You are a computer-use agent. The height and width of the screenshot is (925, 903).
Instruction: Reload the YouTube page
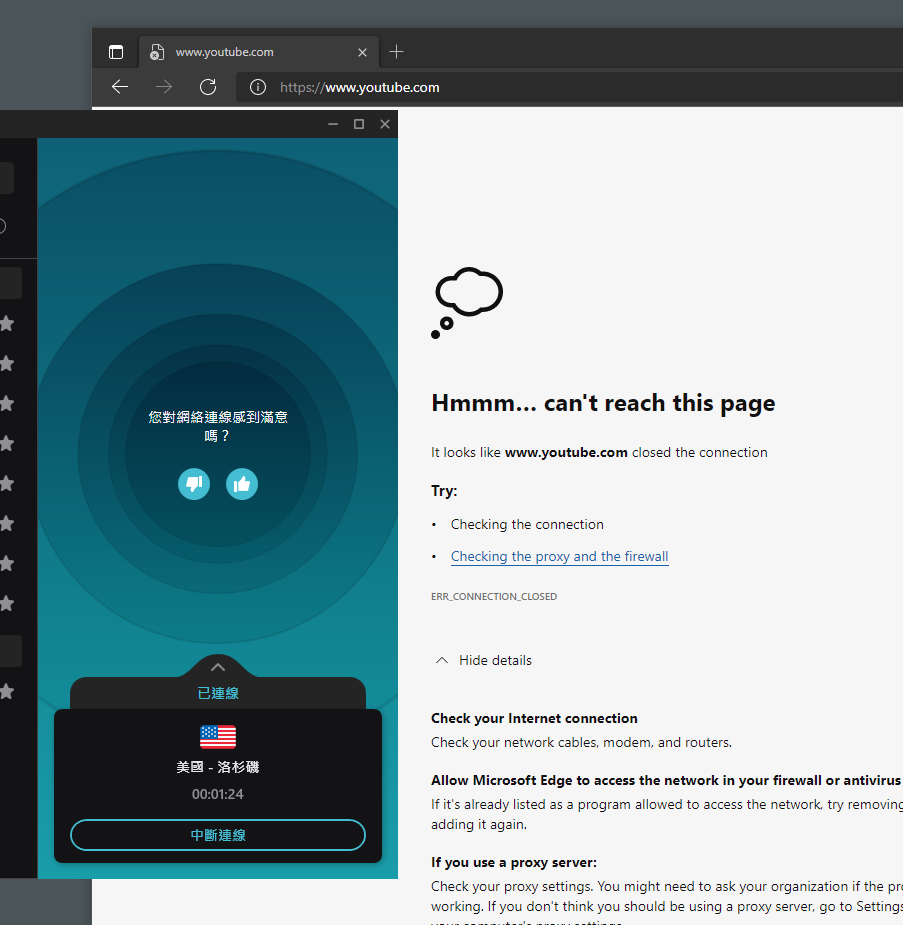pos(208,87)
